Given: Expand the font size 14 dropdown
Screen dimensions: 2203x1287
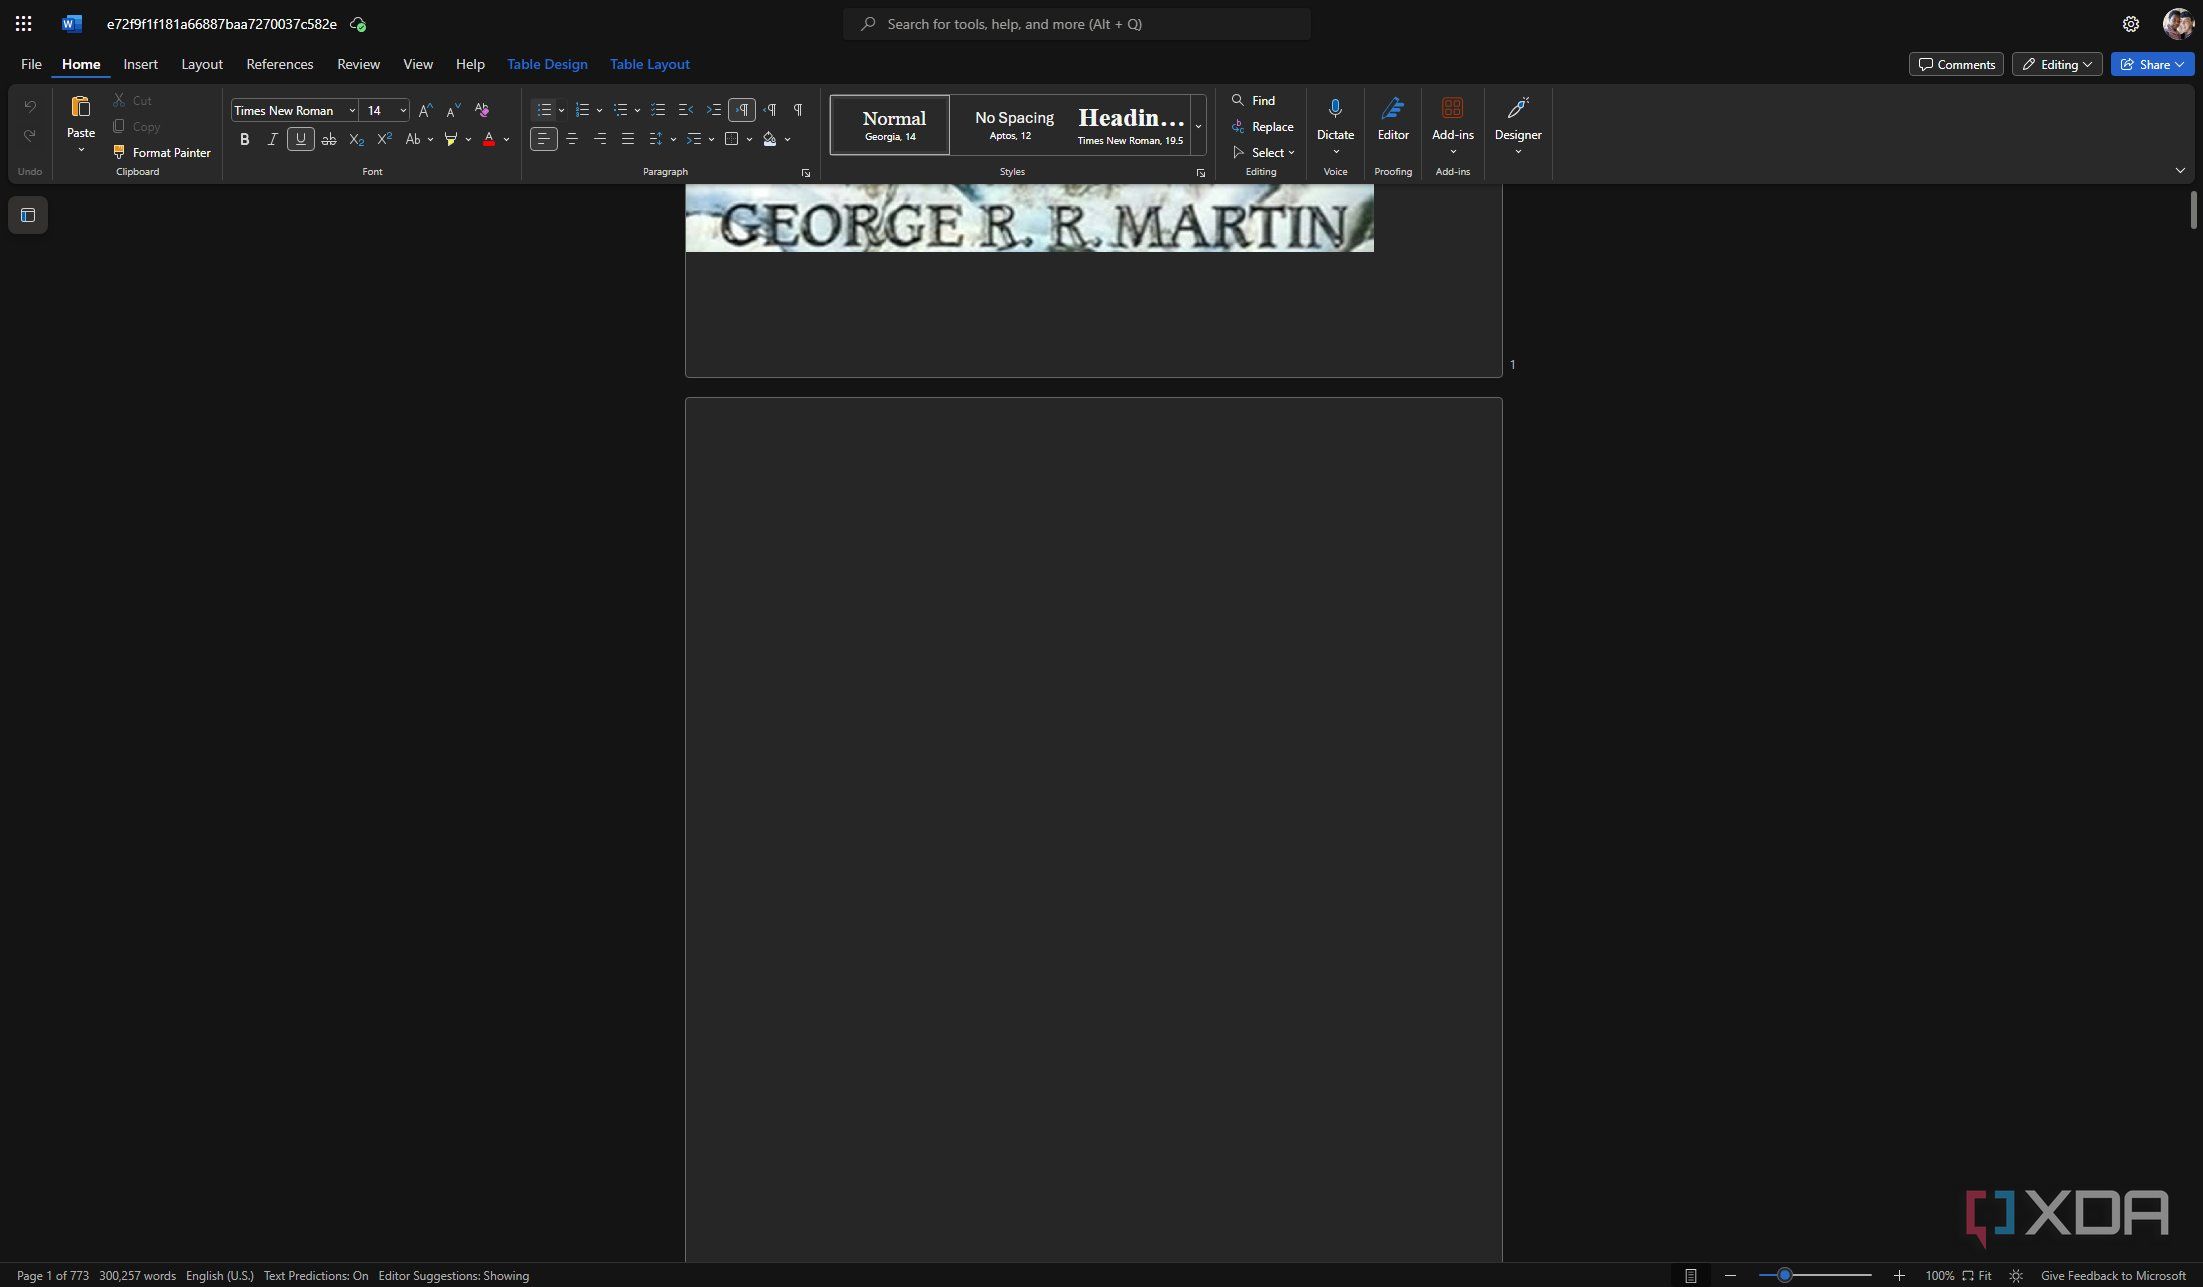Looking at the screenshot, I should coord(403,110).
